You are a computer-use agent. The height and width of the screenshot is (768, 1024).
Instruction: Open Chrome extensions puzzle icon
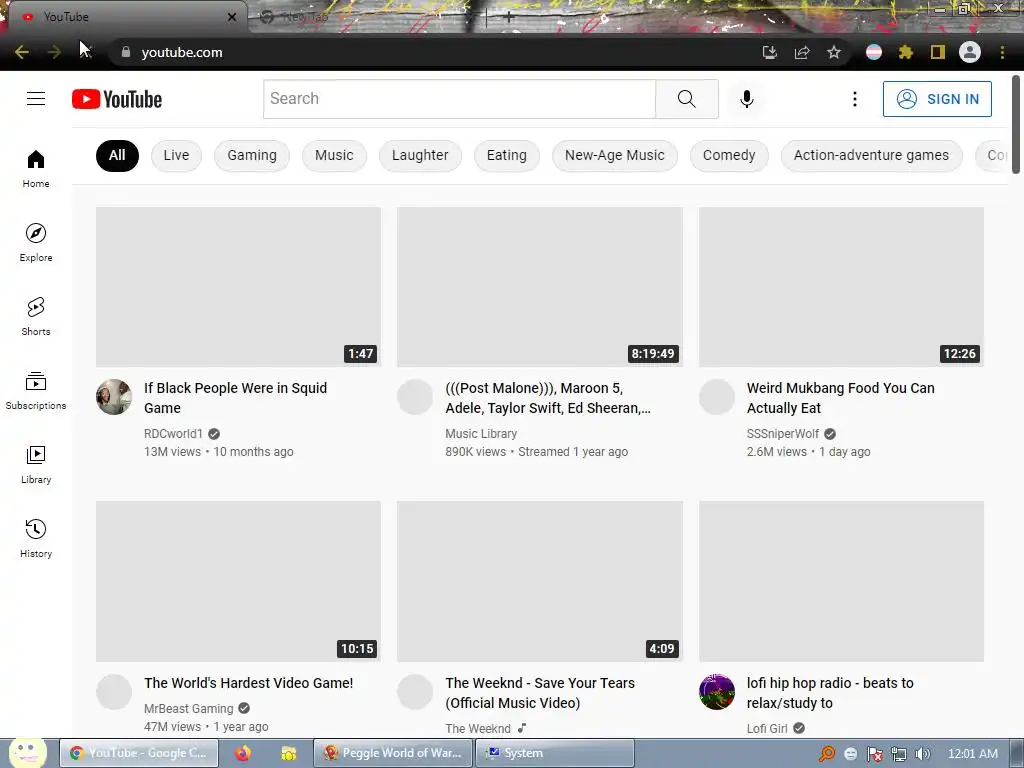point(906,52)
